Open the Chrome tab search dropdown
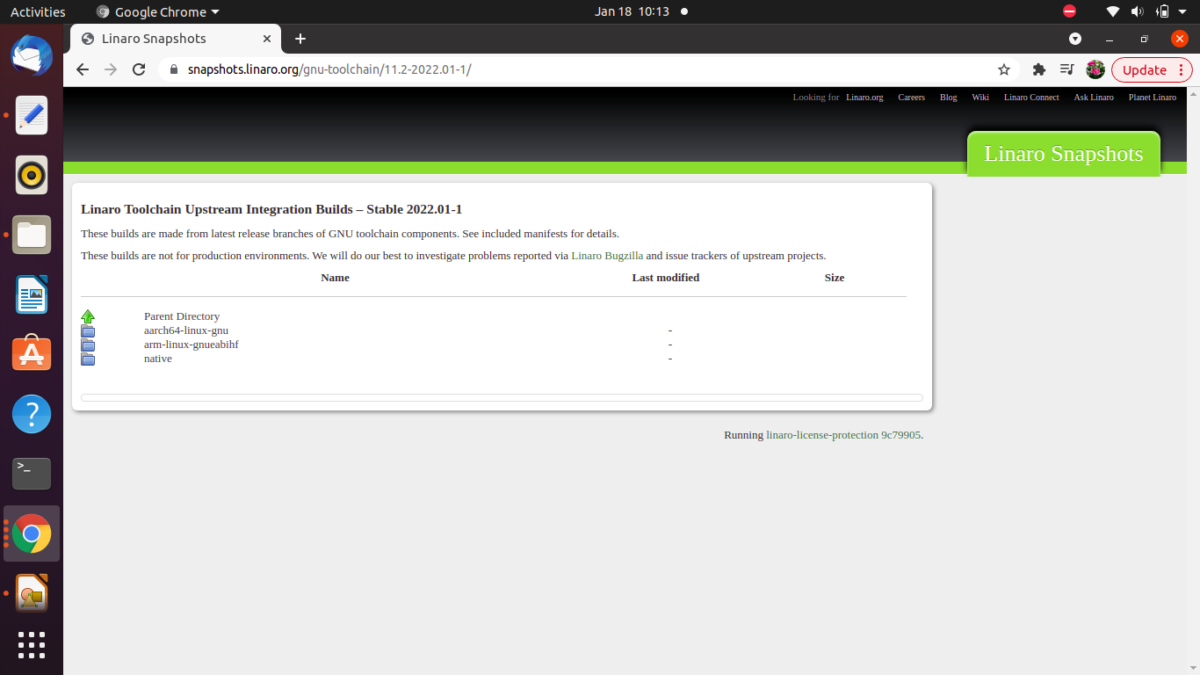Screen dimensions: 1200x675 tap(1075, 39)
